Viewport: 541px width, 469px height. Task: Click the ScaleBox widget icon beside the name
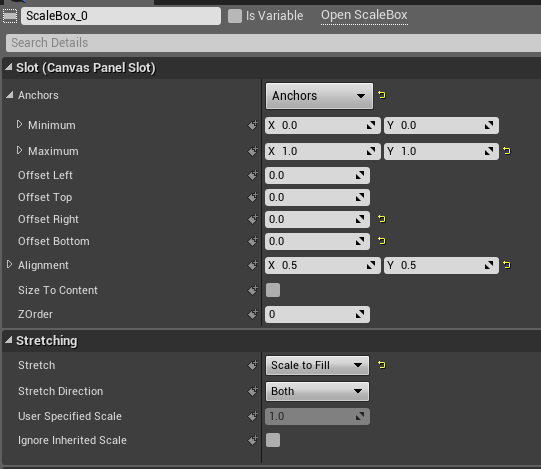(x=10, y=16)
